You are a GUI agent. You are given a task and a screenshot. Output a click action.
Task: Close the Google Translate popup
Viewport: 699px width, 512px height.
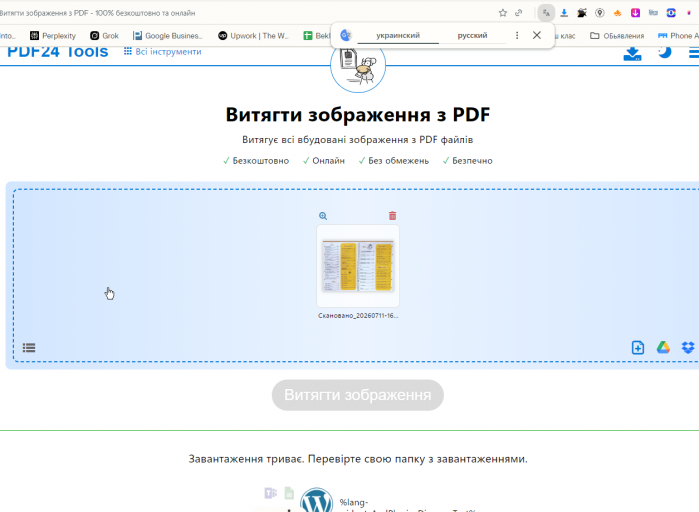click(537, 35)
